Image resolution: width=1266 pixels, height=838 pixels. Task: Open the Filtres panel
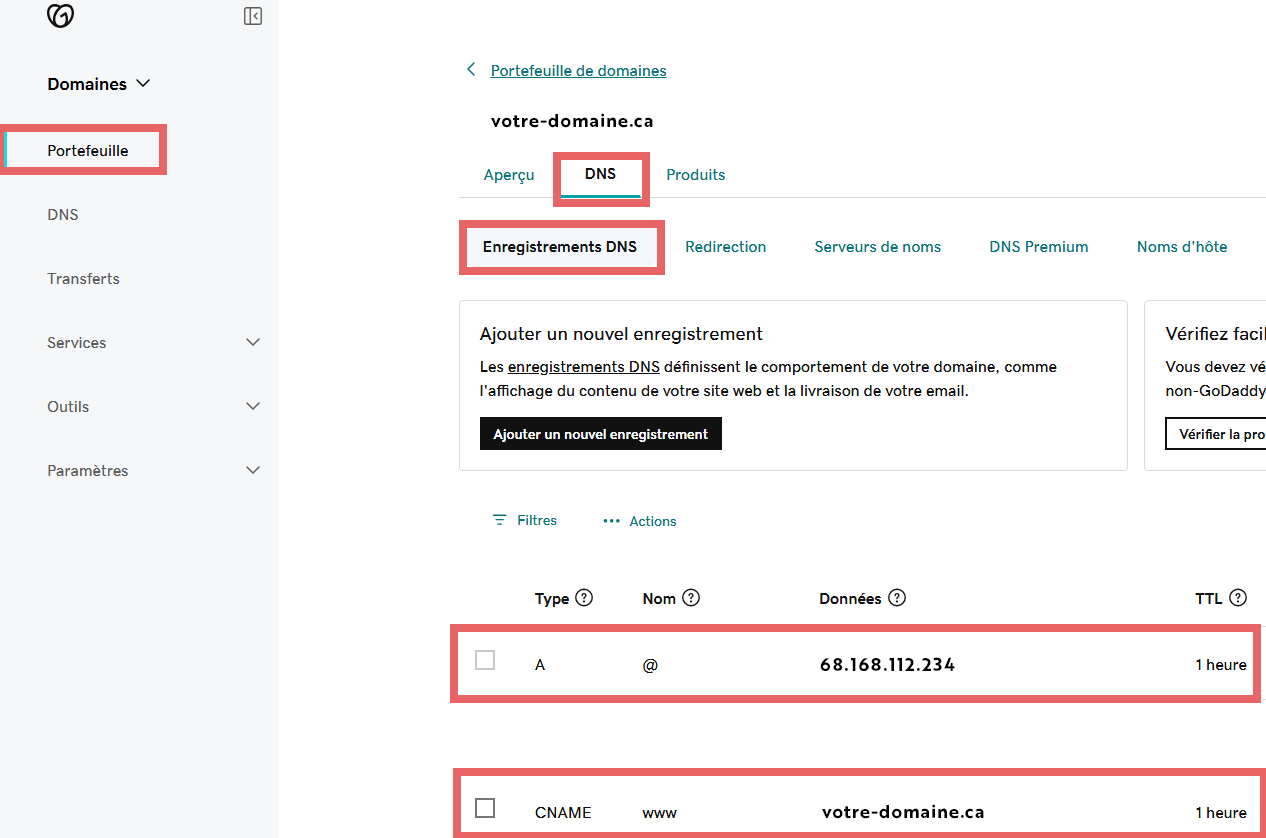click(524, 520)
